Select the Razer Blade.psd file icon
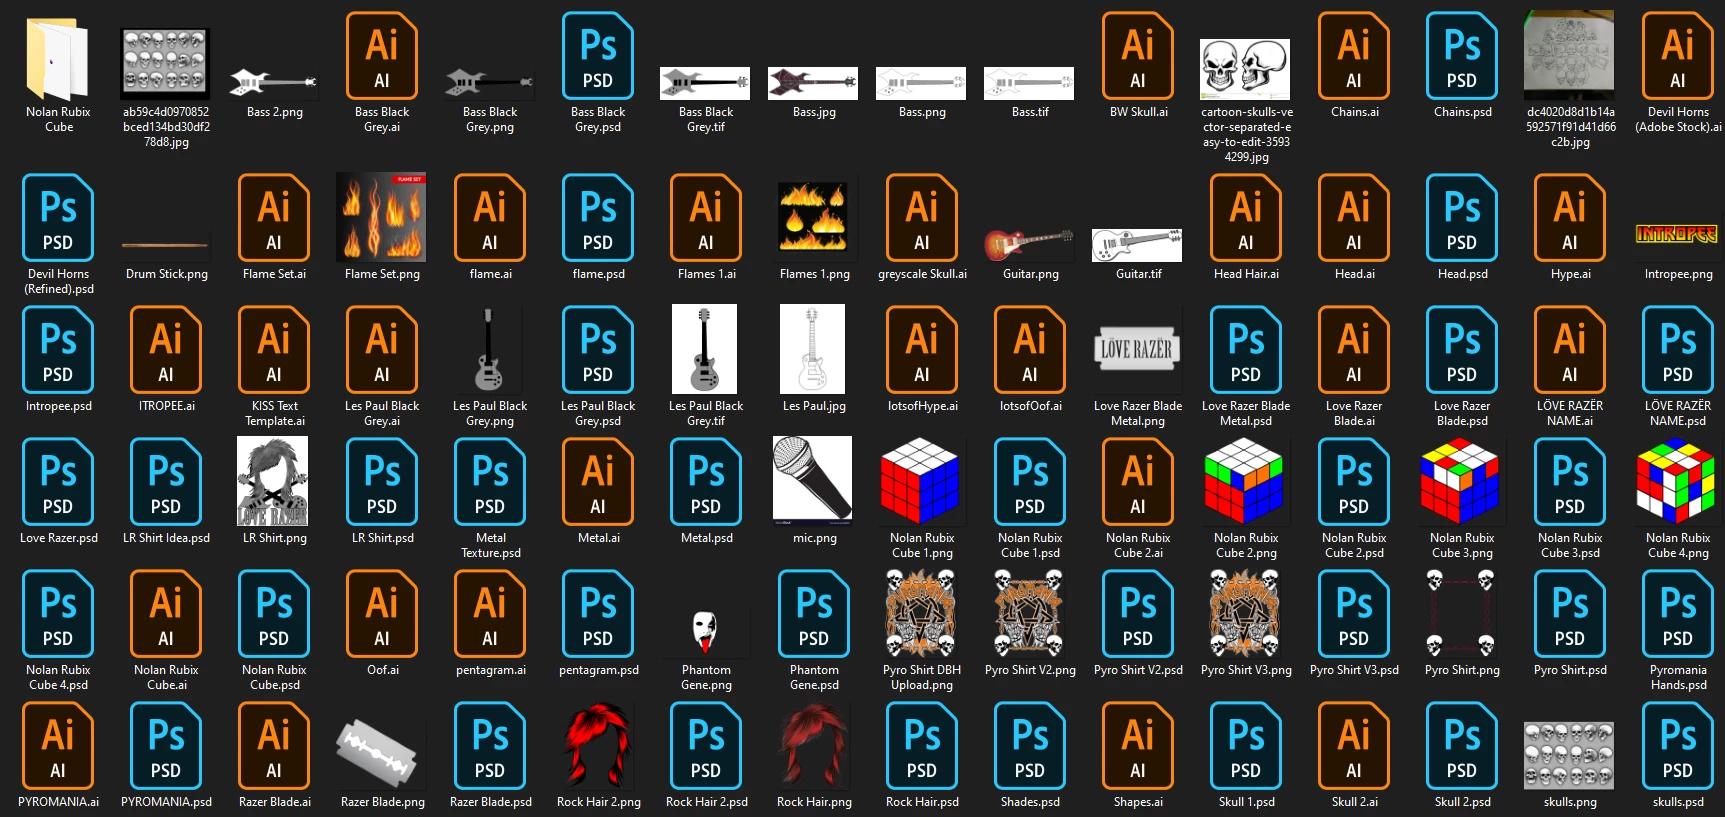The image size is (1725, 817). point(490,746)
